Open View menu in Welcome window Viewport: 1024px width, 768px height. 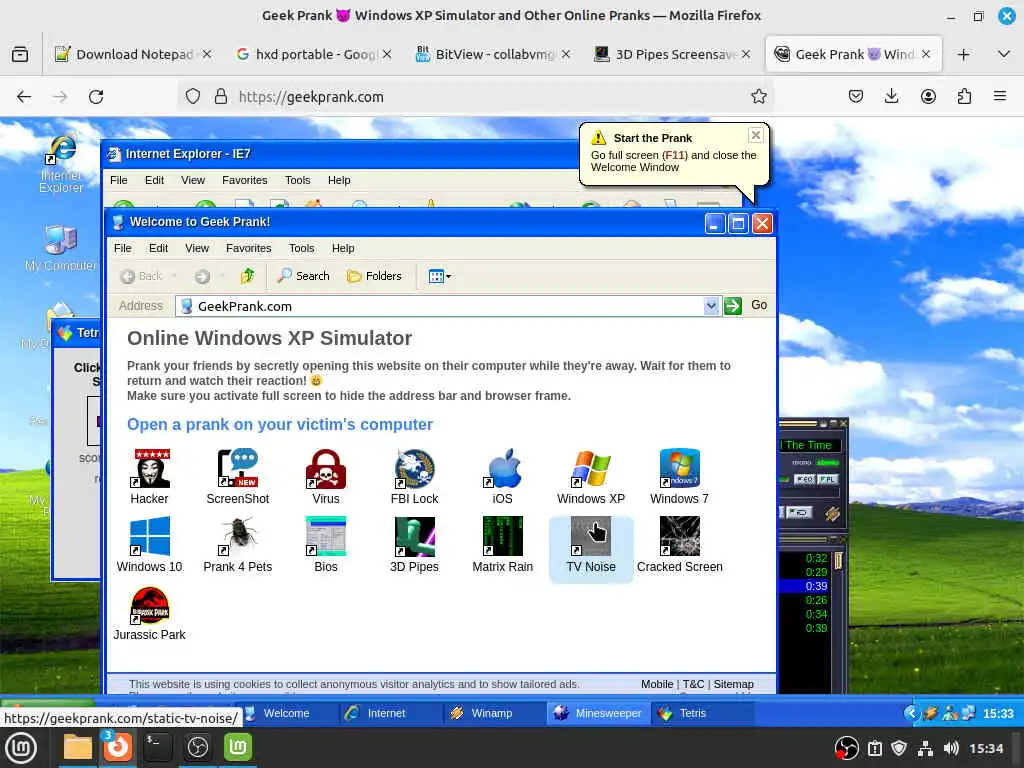(197, 248)
